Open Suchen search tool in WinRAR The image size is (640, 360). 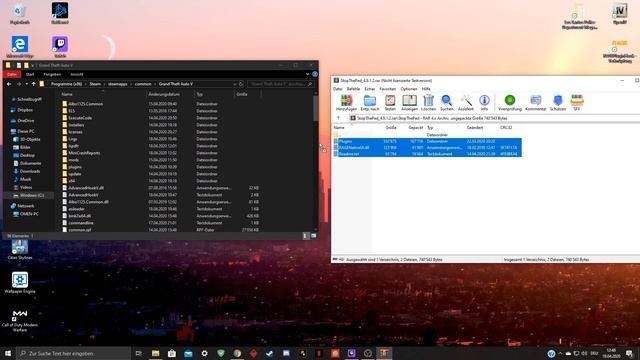447,102
